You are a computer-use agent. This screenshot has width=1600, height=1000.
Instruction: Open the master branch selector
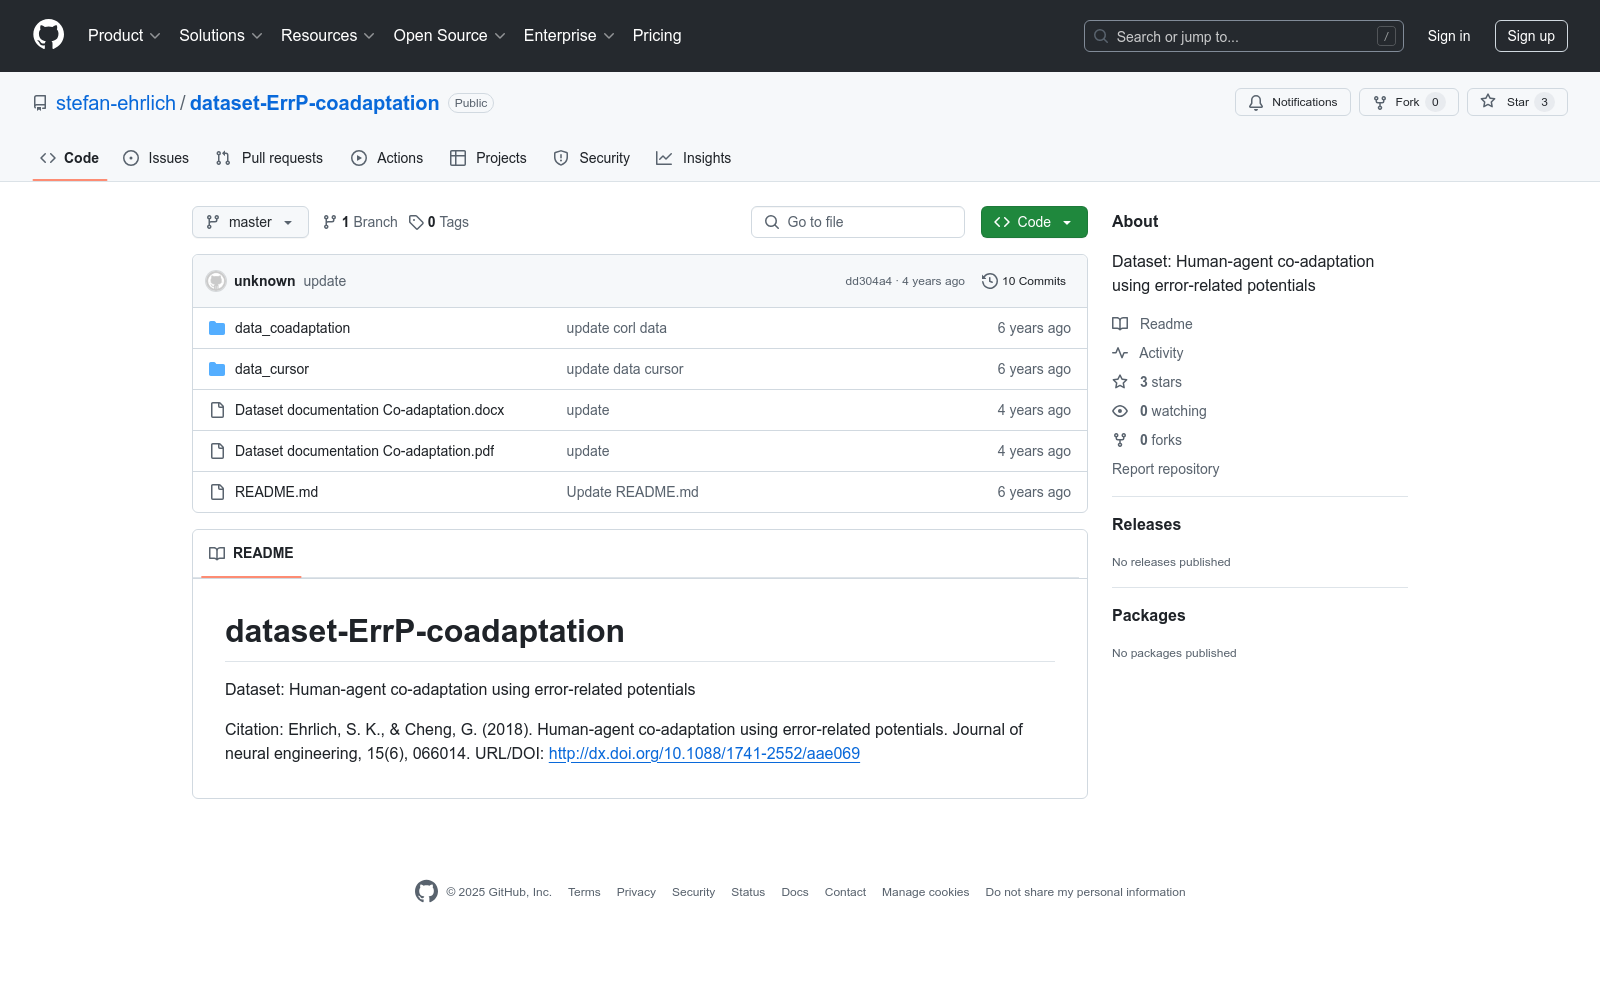[x=250, y=222]
